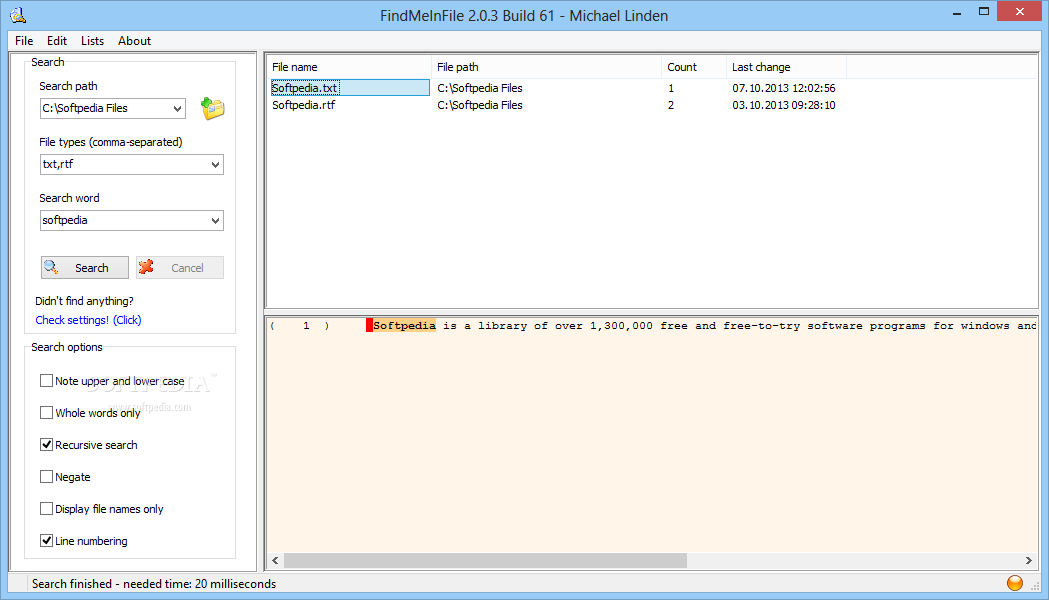Screen dimensions: 1049x600
Task: Minimize the FindMeInFile window
Action: (957, 12)
